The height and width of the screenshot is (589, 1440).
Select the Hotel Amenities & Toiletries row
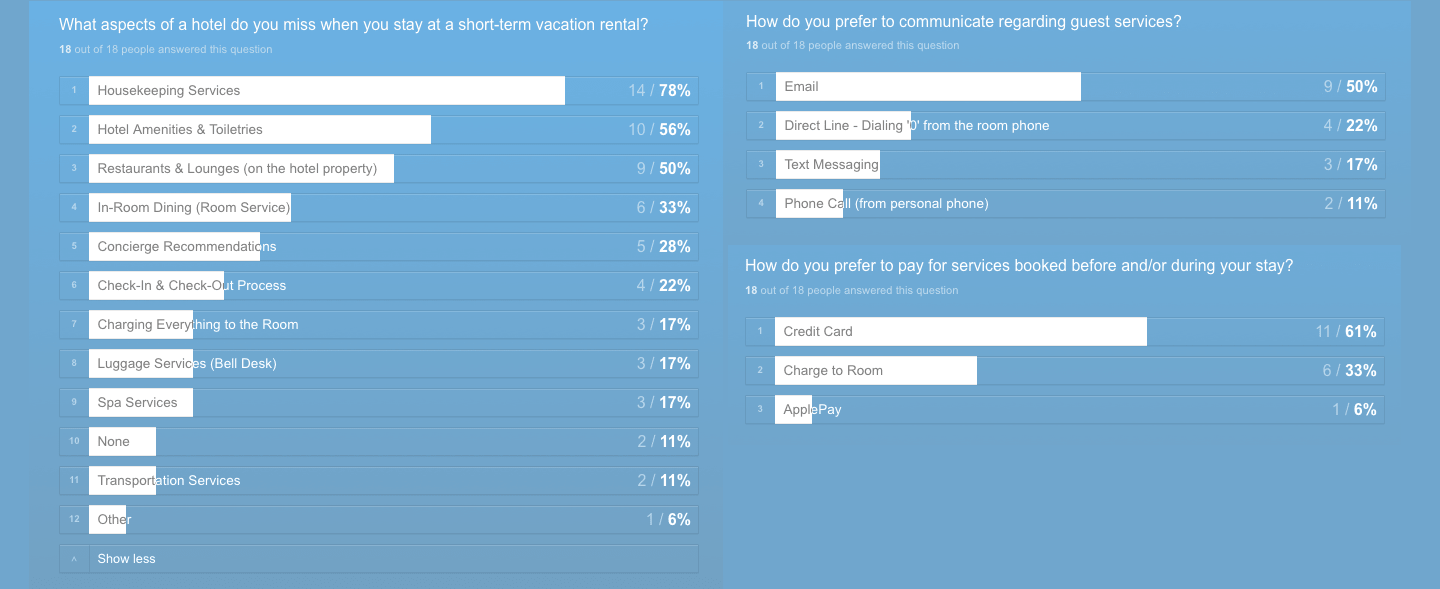tap(379, 129)
